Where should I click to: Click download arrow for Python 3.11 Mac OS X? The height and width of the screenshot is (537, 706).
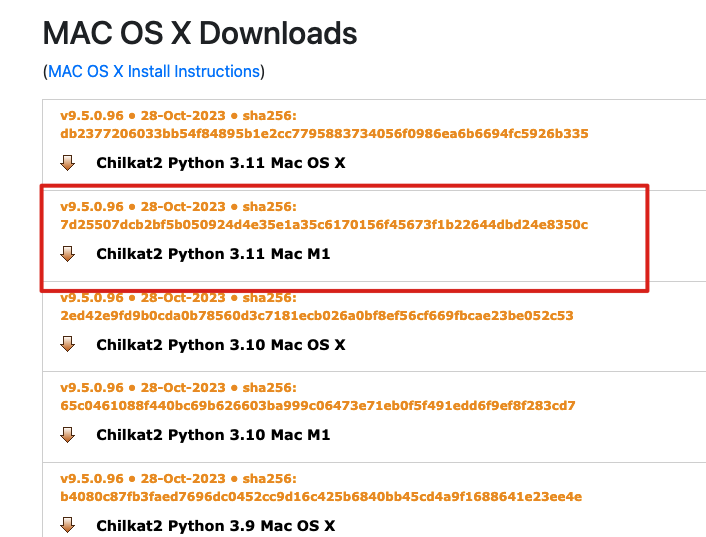[x=68, y=163]
